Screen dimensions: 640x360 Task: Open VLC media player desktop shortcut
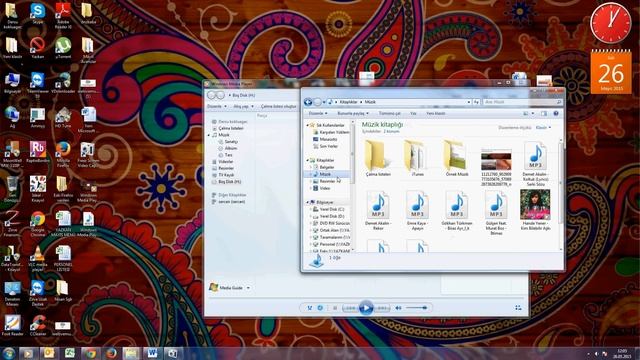38,259
